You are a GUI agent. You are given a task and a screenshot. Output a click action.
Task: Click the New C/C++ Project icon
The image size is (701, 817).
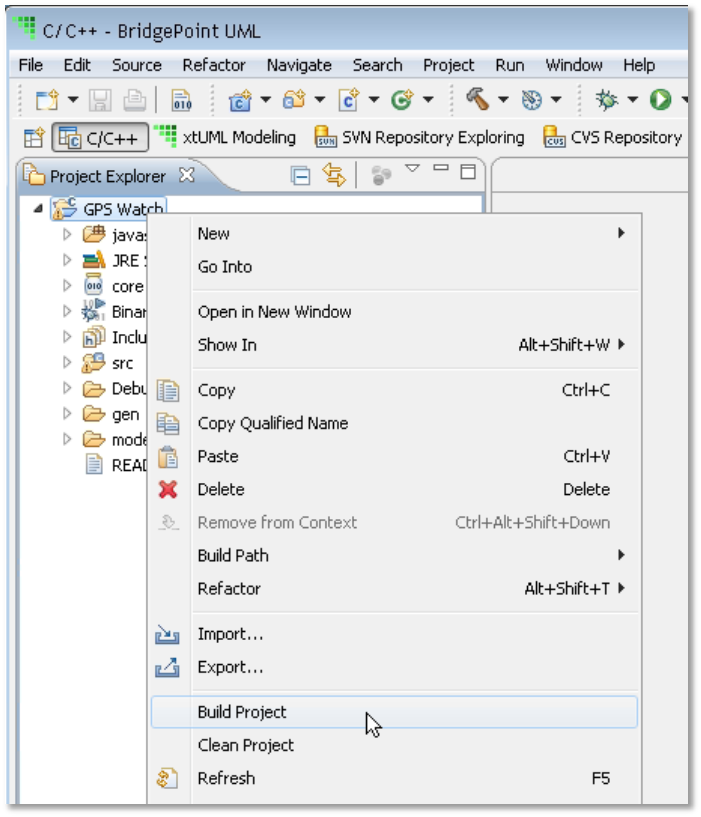point(240,100)
